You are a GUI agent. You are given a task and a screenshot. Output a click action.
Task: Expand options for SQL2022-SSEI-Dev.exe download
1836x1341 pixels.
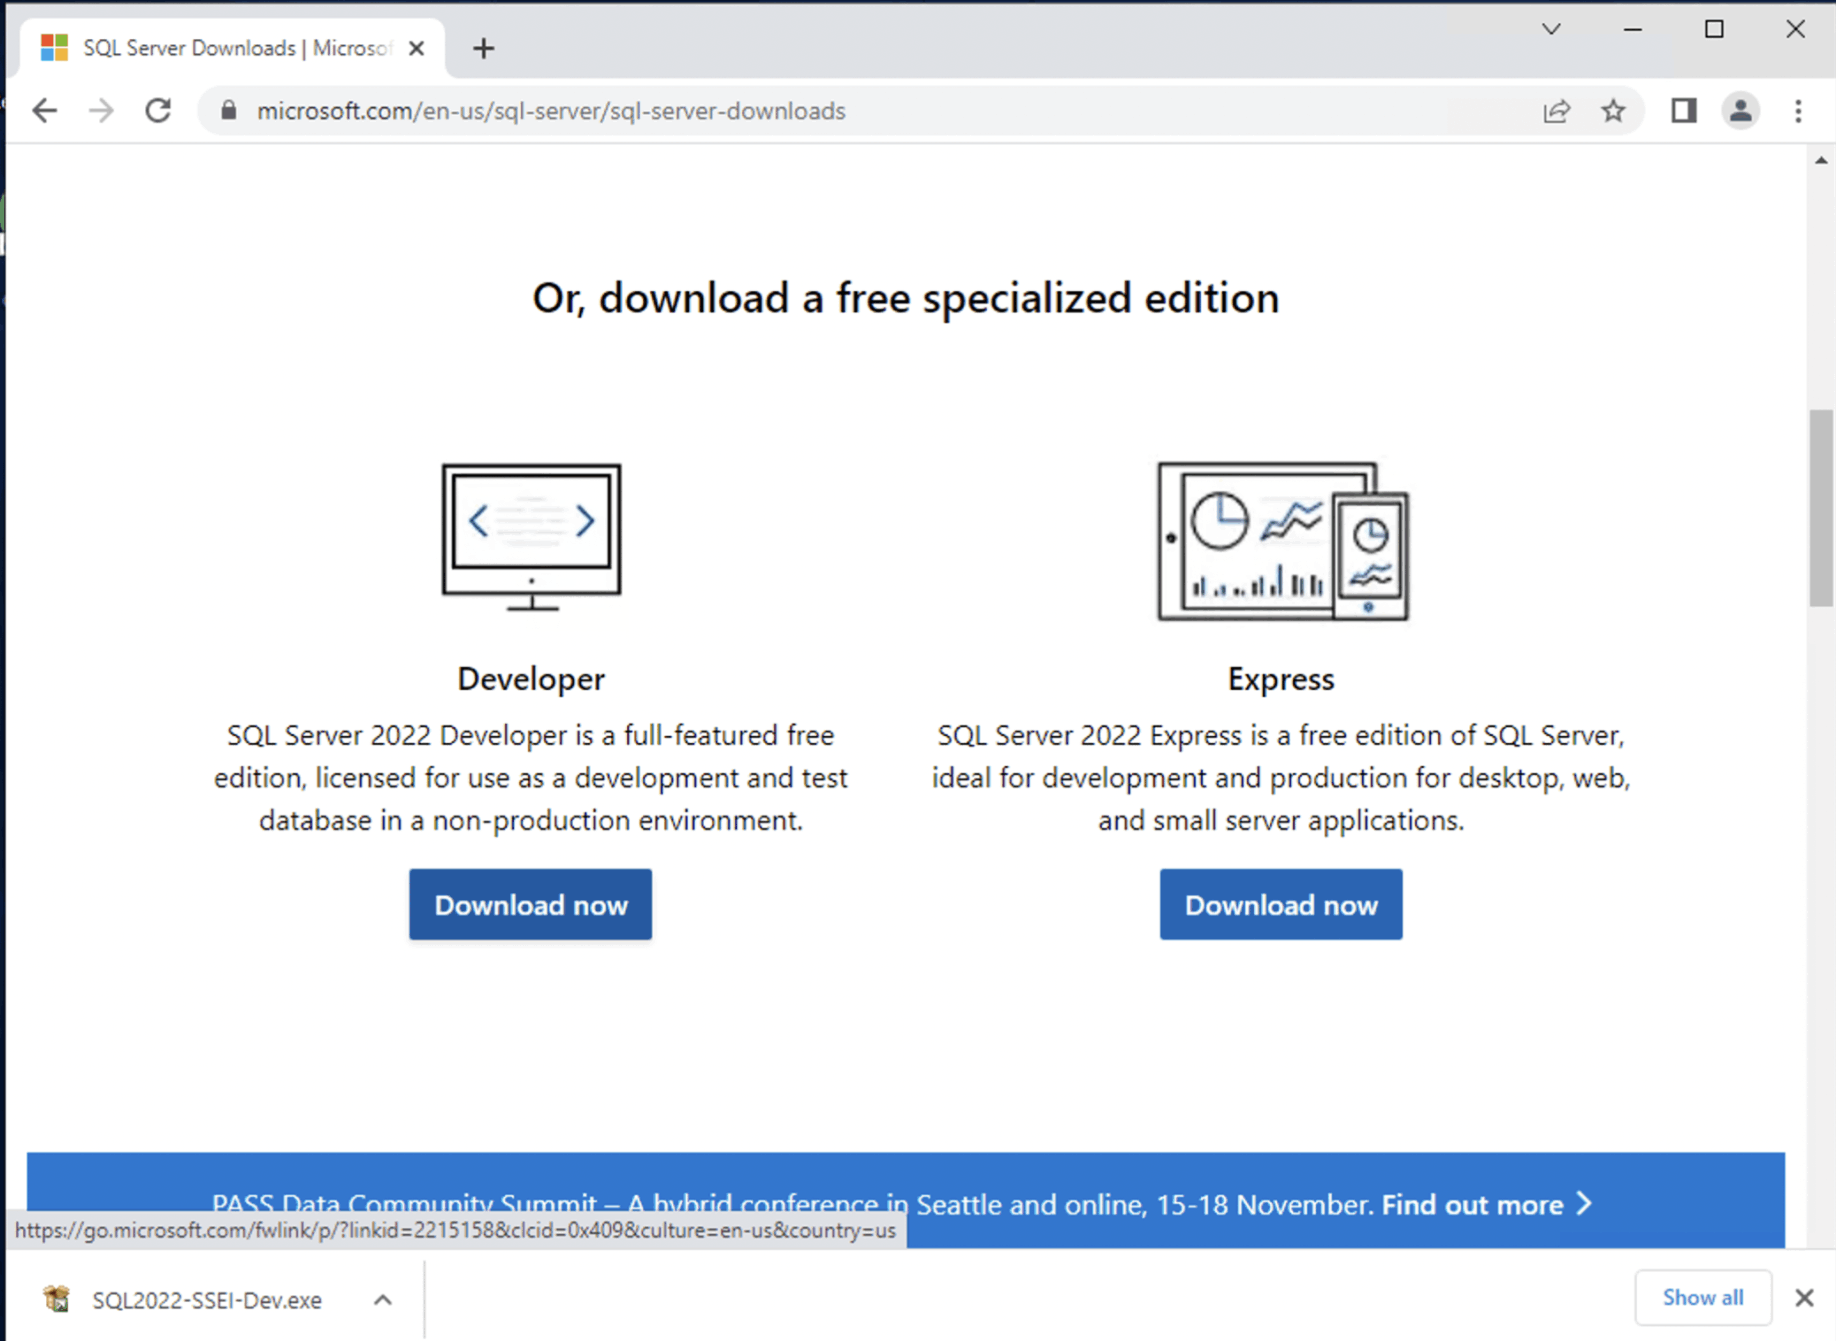(383, 1300)
